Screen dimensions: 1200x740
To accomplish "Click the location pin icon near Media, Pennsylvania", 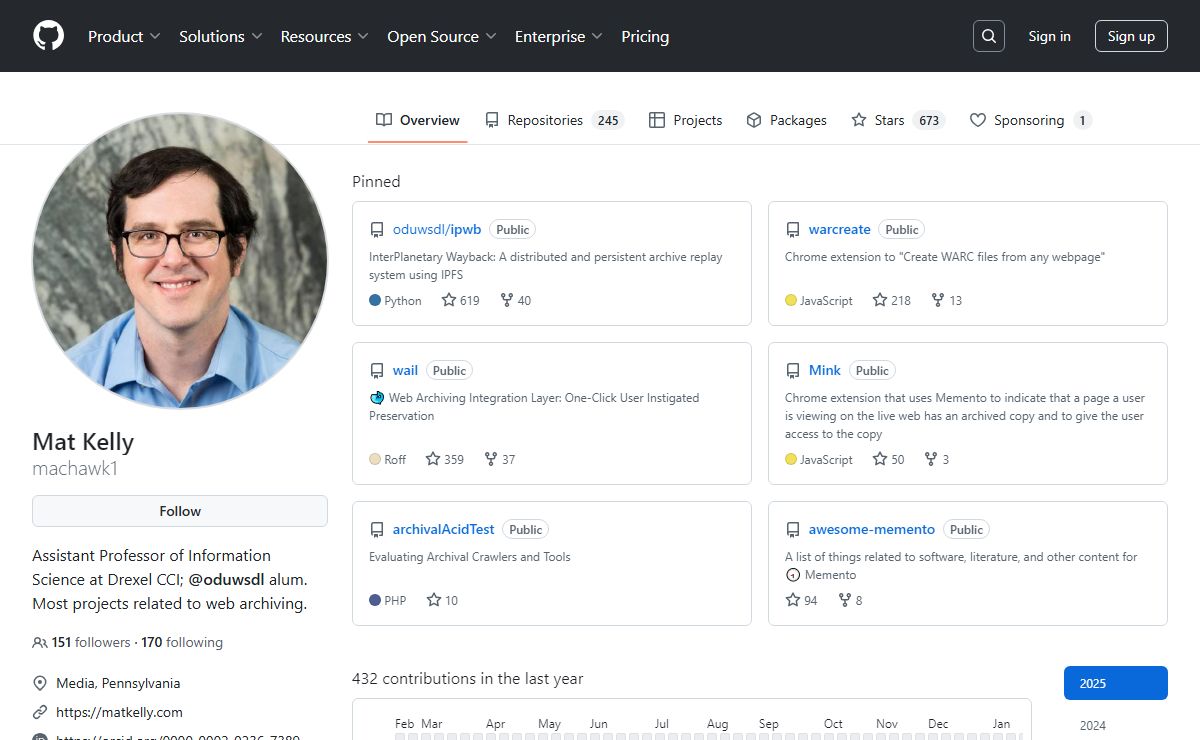I will click(40, 683).
